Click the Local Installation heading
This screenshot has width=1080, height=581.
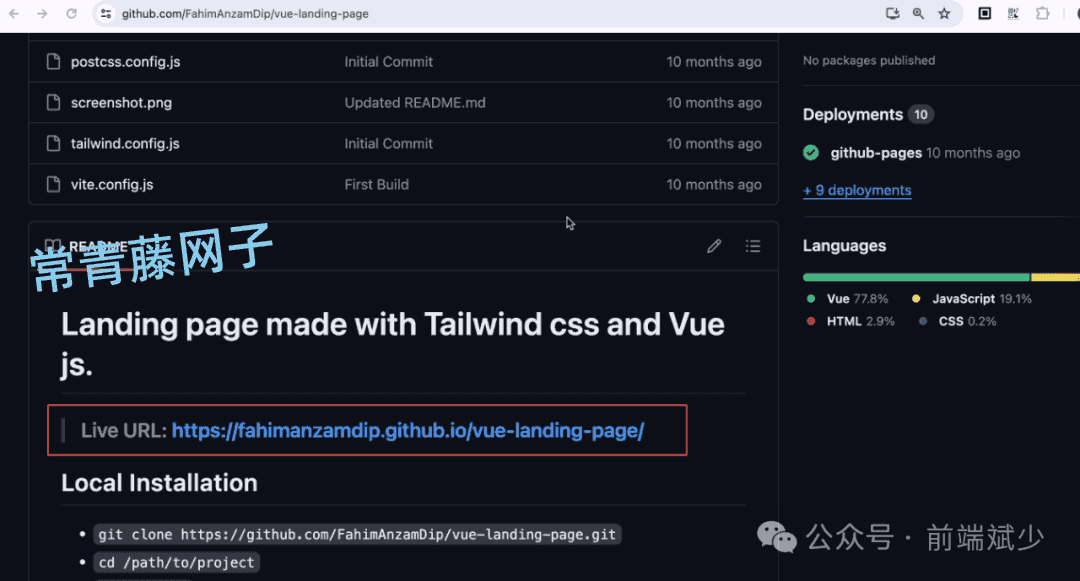click(159, 483)
